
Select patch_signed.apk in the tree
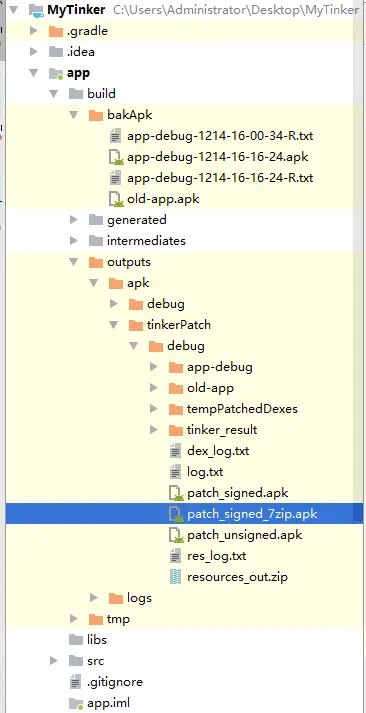[x=237, y=493]
